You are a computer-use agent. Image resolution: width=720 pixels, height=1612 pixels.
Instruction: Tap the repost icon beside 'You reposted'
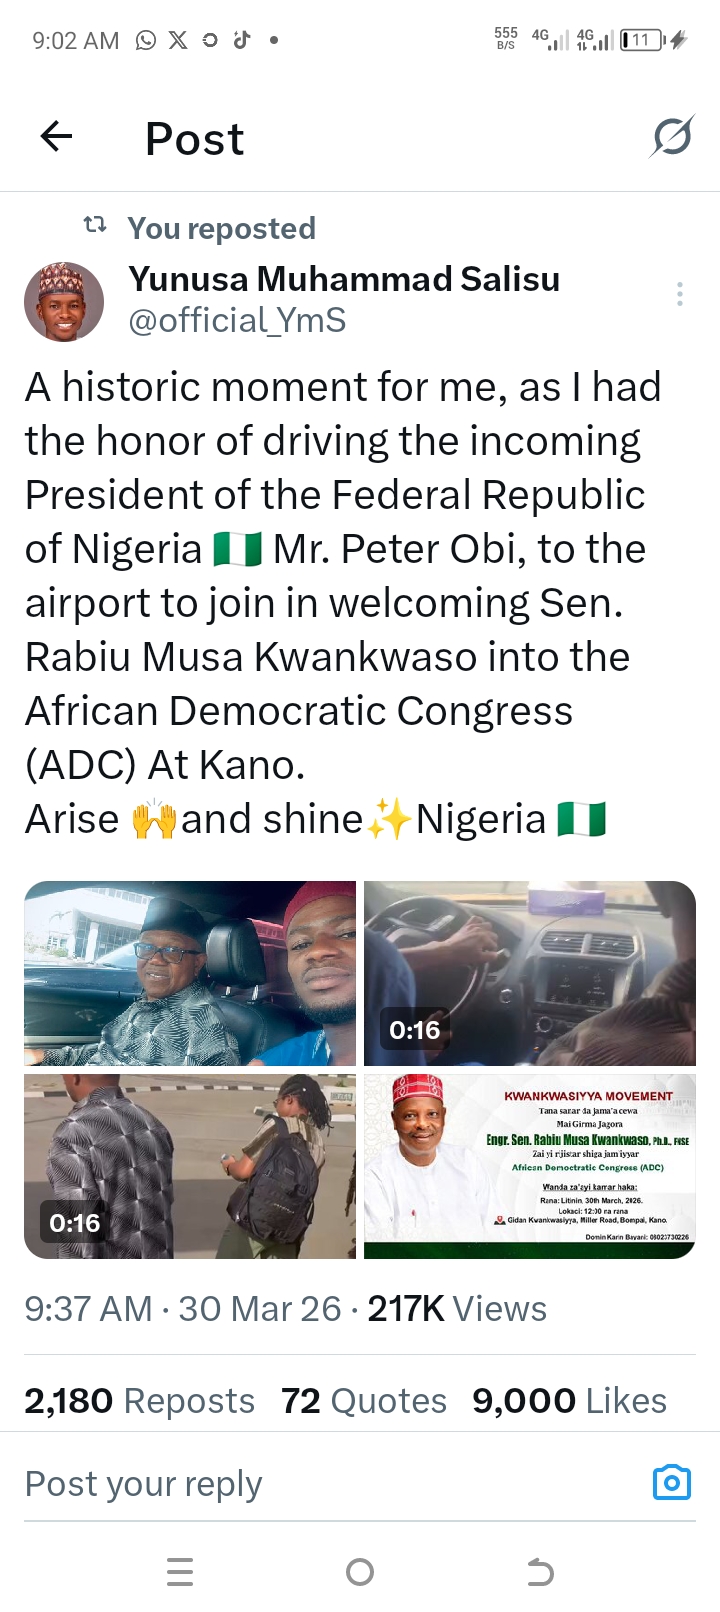pos(96,226)
